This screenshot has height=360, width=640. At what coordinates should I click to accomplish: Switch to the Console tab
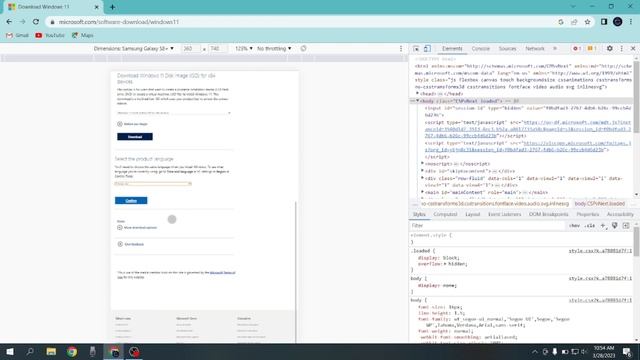click(x=480, y=49)
